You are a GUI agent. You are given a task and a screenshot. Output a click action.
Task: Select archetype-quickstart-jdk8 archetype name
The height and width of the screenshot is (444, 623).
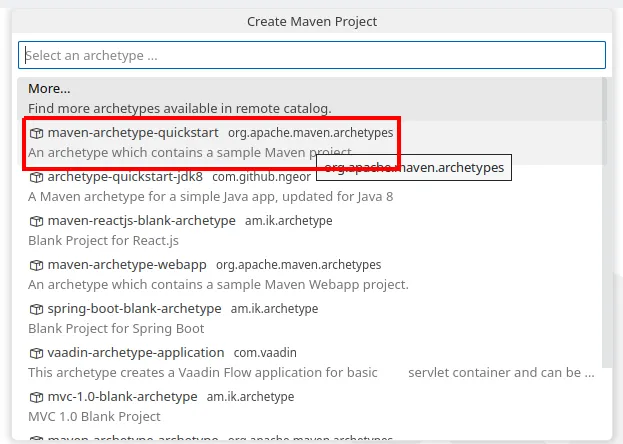125,176
